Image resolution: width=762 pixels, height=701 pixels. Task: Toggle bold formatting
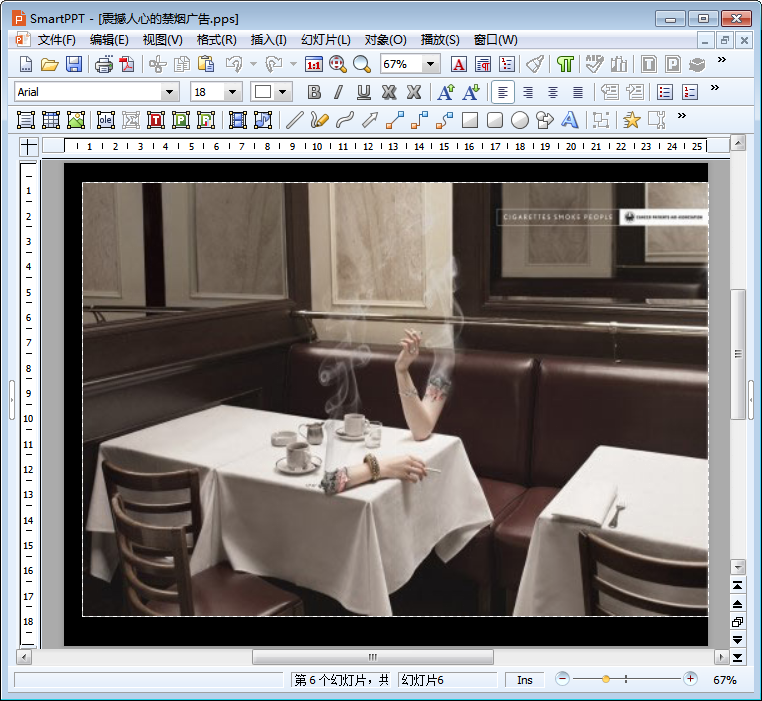314,92
